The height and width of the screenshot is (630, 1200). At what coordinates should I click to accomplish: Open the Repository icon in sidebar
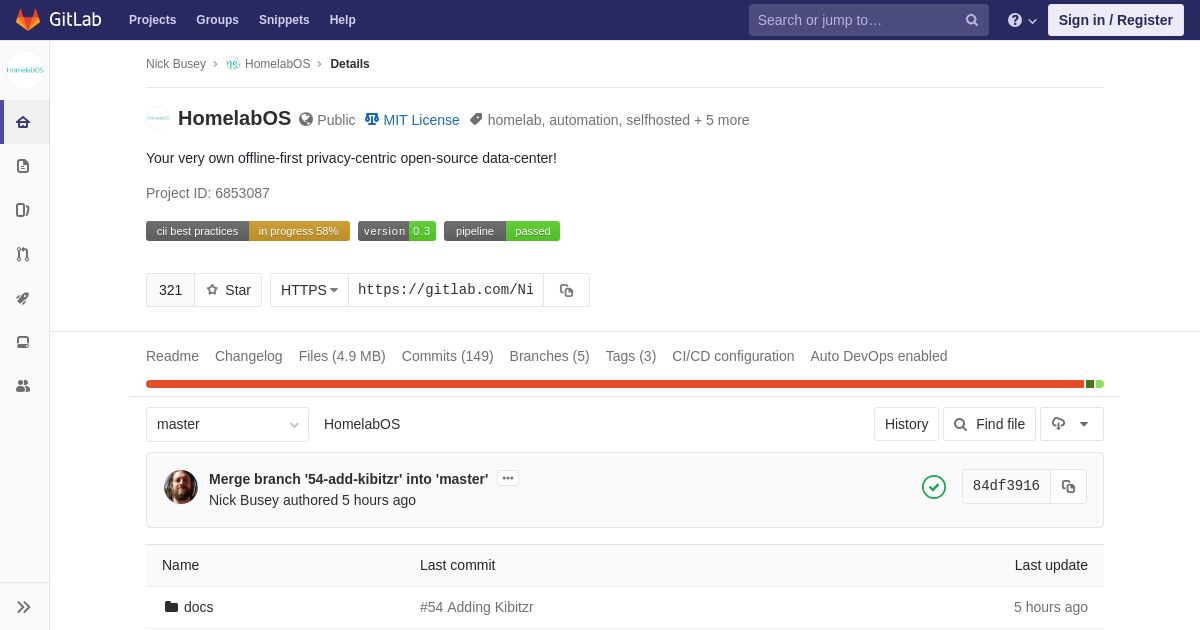(23, 166)
